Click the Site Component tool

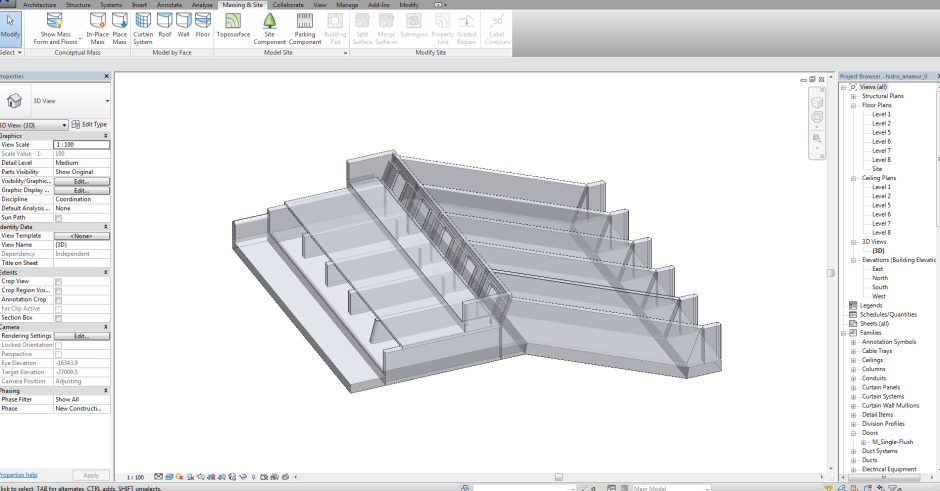(x=270, y=28)
